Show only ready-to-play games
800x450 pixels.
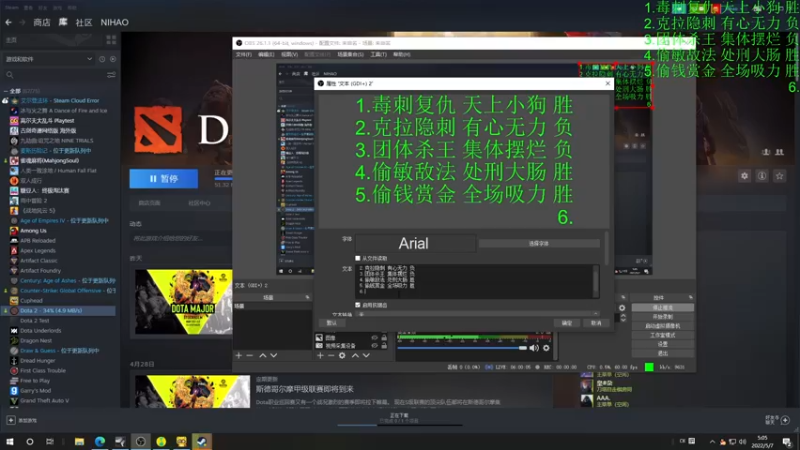(113, 59)
